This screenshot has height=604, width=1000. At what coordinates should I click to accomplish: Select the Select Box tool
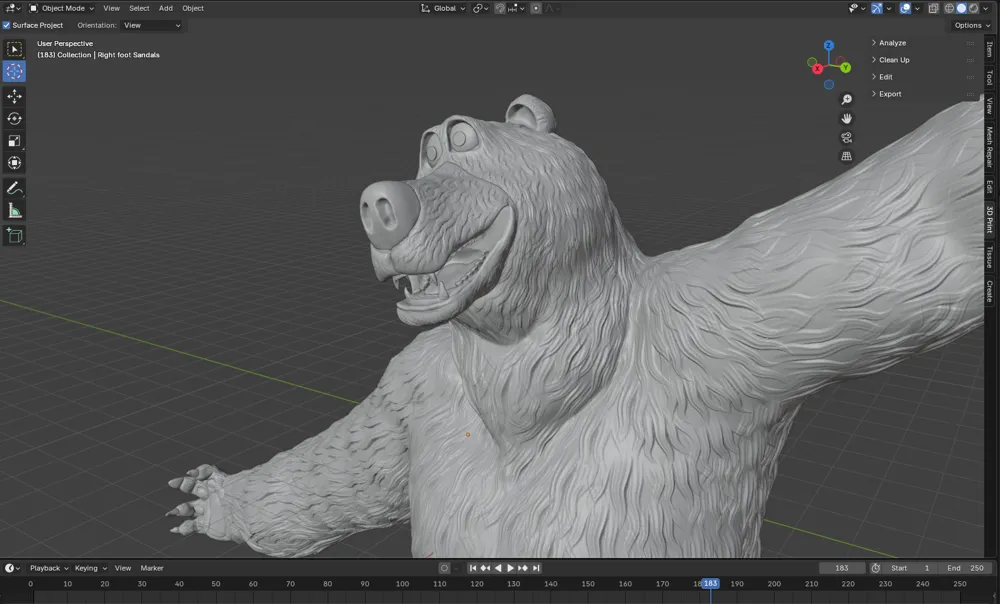pyautogui.click(x=14, y=49)
